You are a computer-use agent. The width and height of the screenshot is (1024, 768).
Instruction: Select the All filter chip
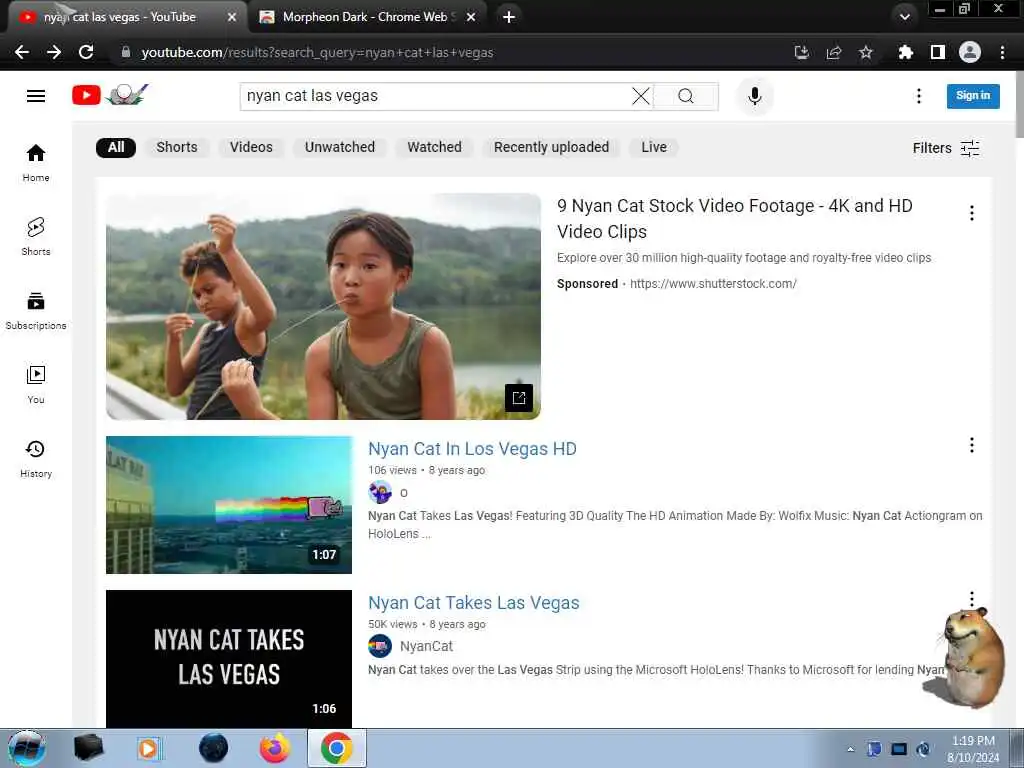click(116, 148)
